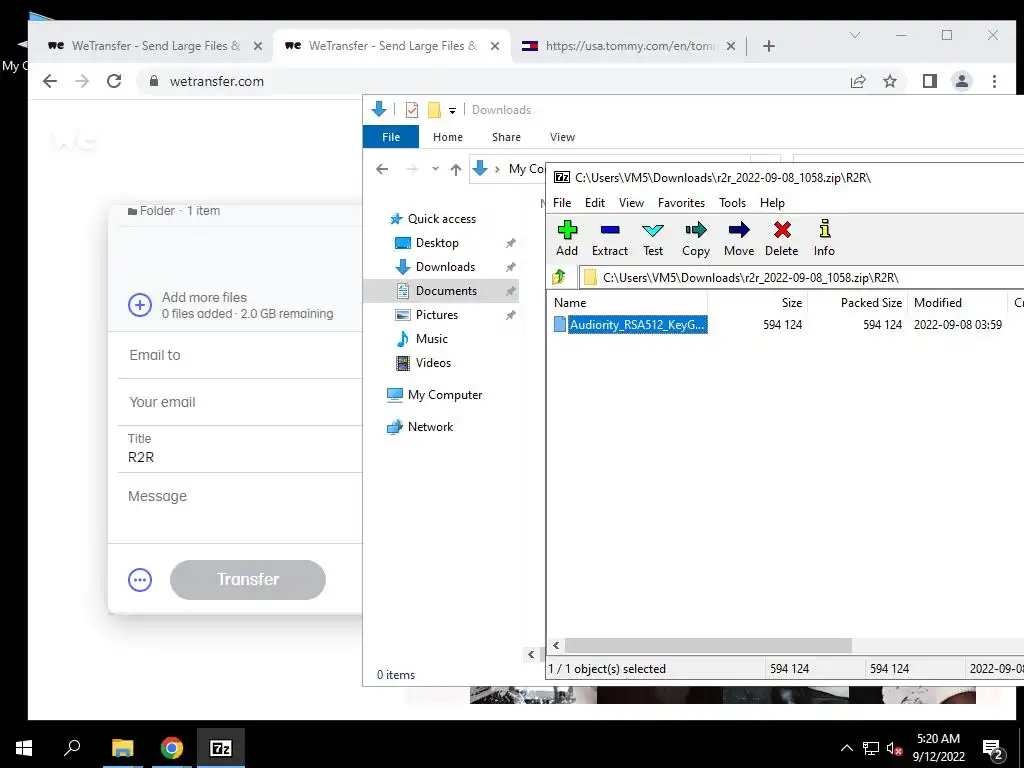The height and width of the screenshot is (768, 1024).
Task: Click the Explorer back navigation arrow
Action: pos(382,169)
